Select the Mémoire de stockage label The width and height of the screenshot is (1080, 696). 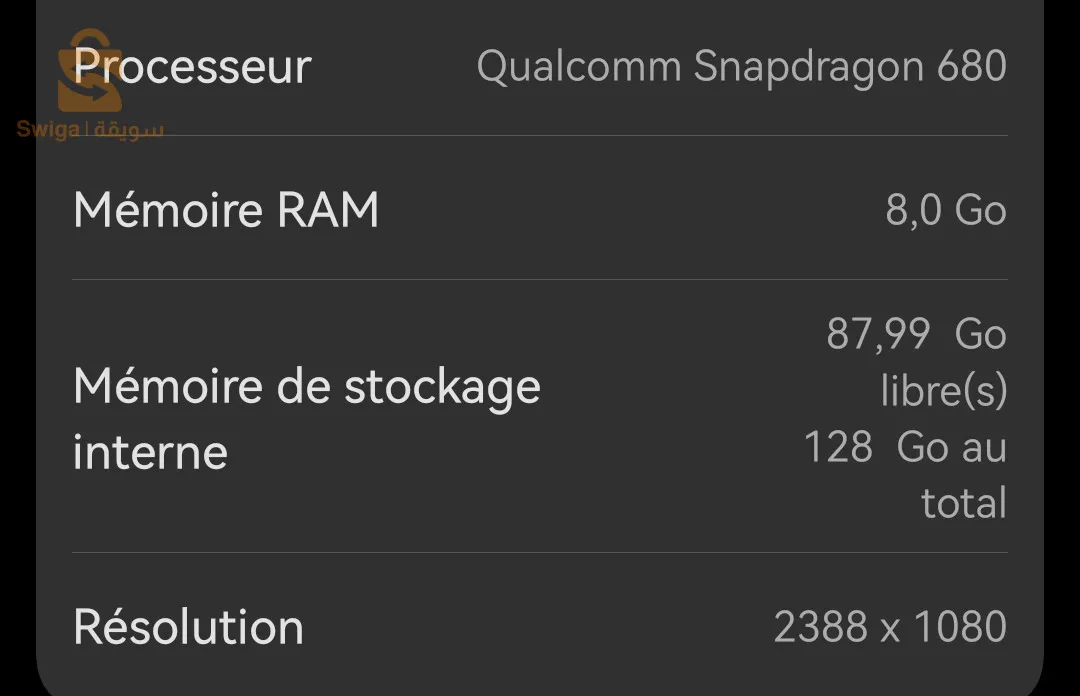[306, 386]
